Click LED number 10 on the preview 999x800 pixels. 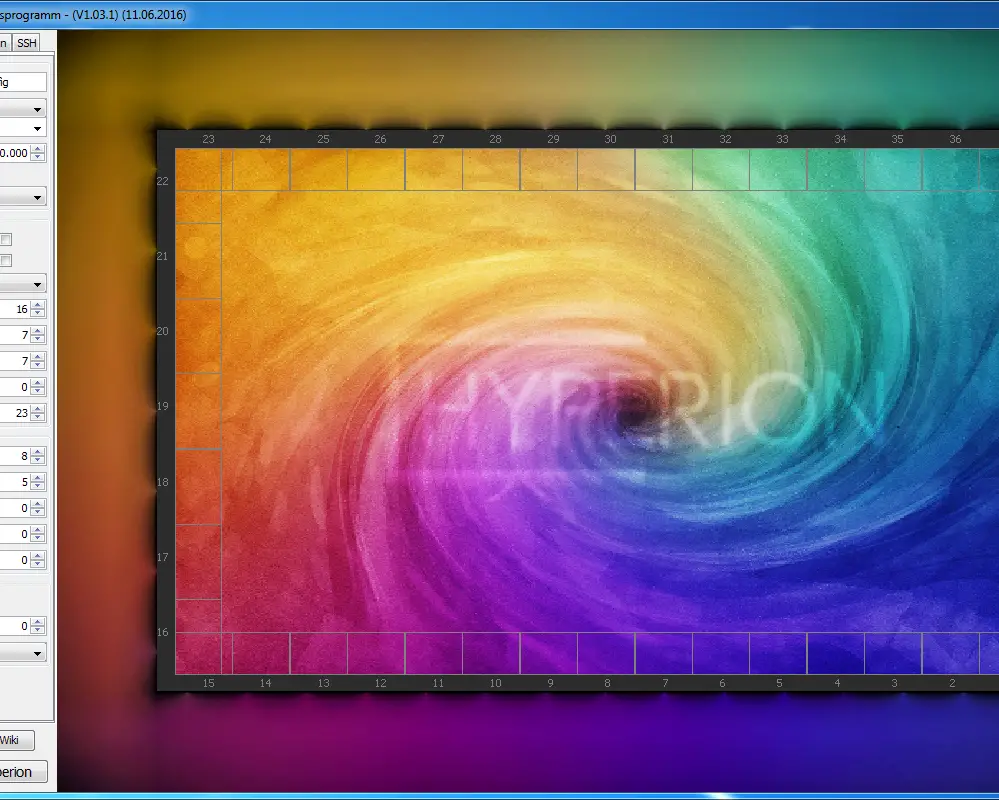(x=496, y=683)
